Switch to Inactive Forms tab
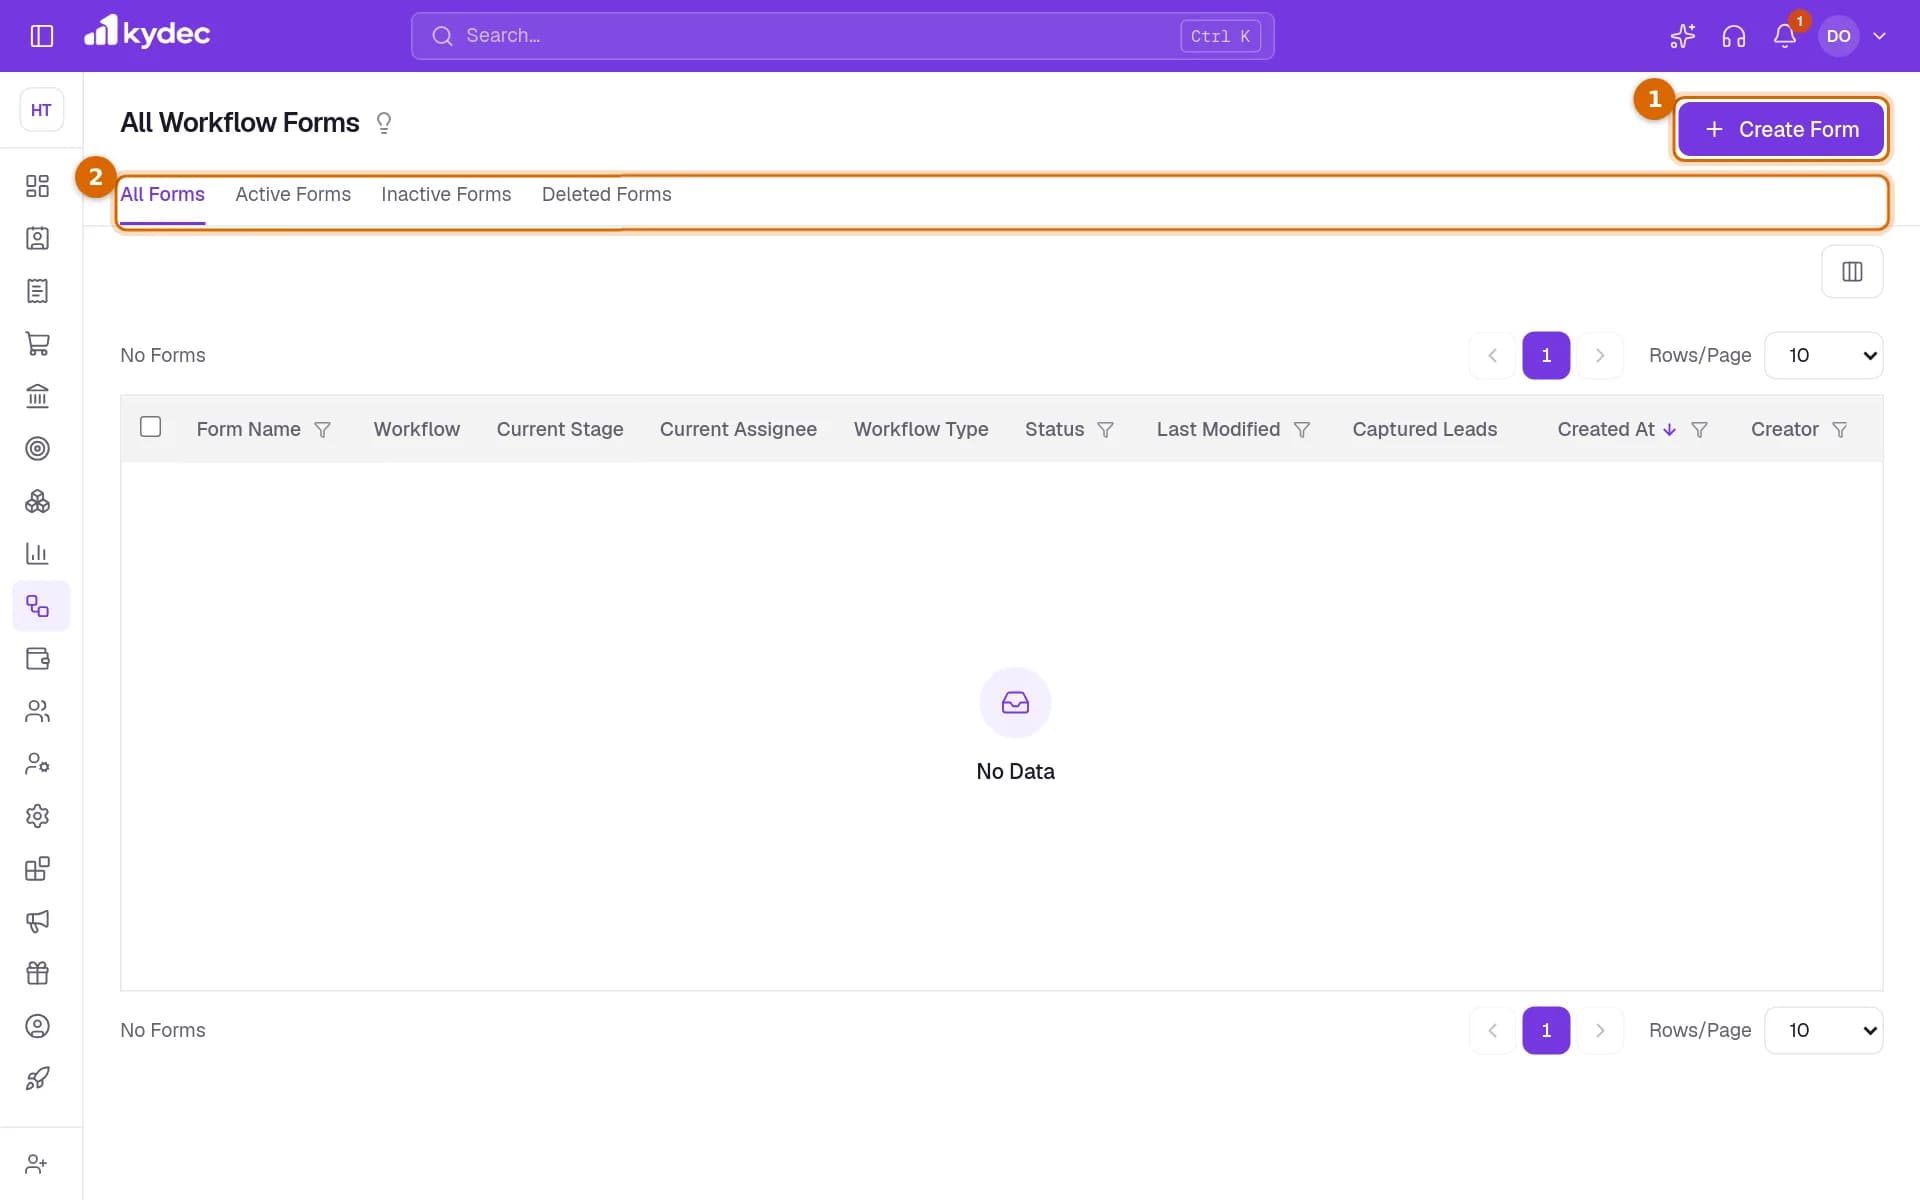 click(446, 194)
